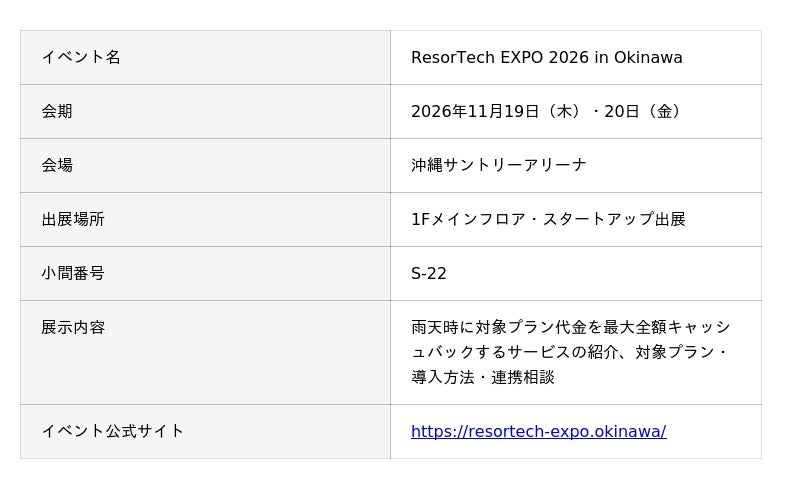Viewport: 800px width, 489px height.
Task: Click the 1Fメインフロア・スタートアップ出展 text
Action: (548, 219)
